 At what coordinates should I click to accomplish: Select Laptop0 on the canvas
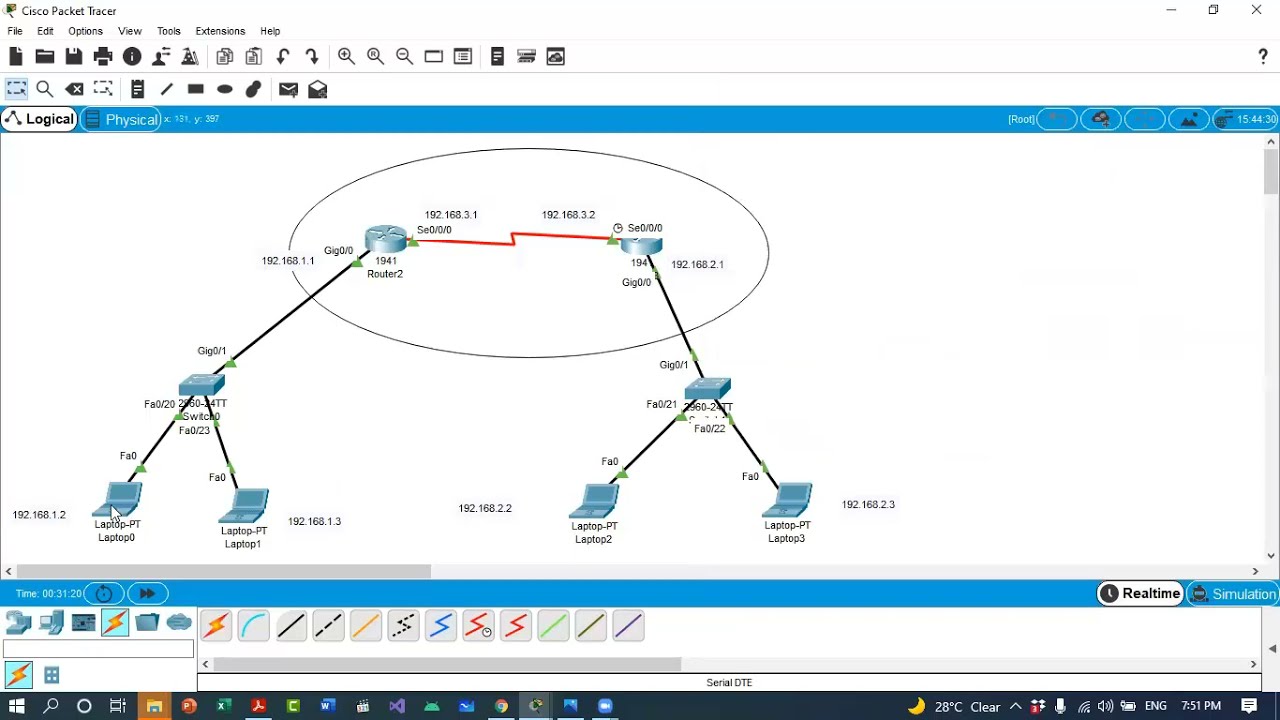click(119, 499)
